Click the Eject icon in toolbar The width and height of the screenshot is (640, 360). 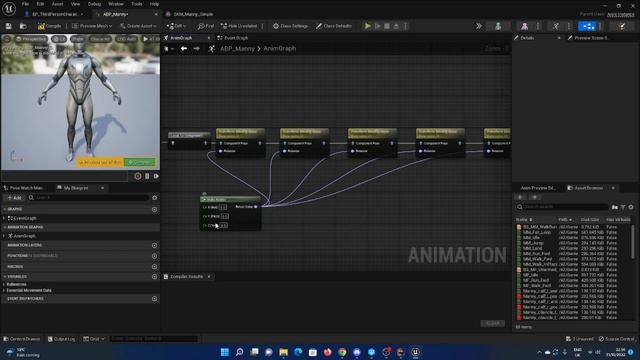pyautogui.click(x=396, y=26)
